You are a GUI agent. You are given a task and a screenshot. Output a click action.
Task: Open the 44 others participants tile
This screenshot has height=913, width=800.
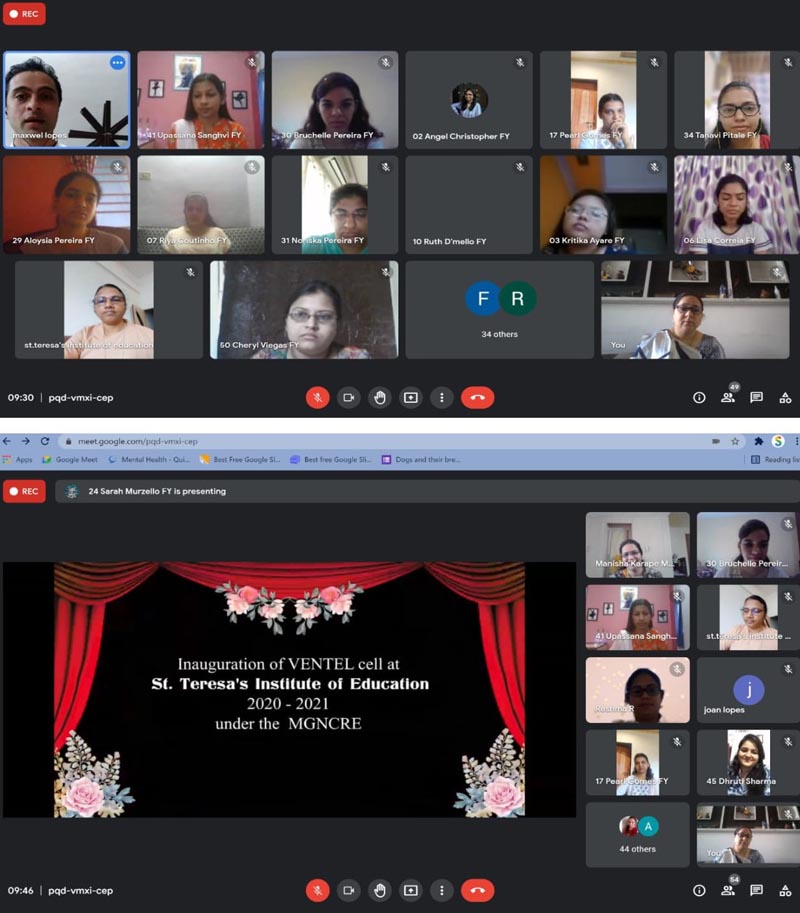(638, 835)
